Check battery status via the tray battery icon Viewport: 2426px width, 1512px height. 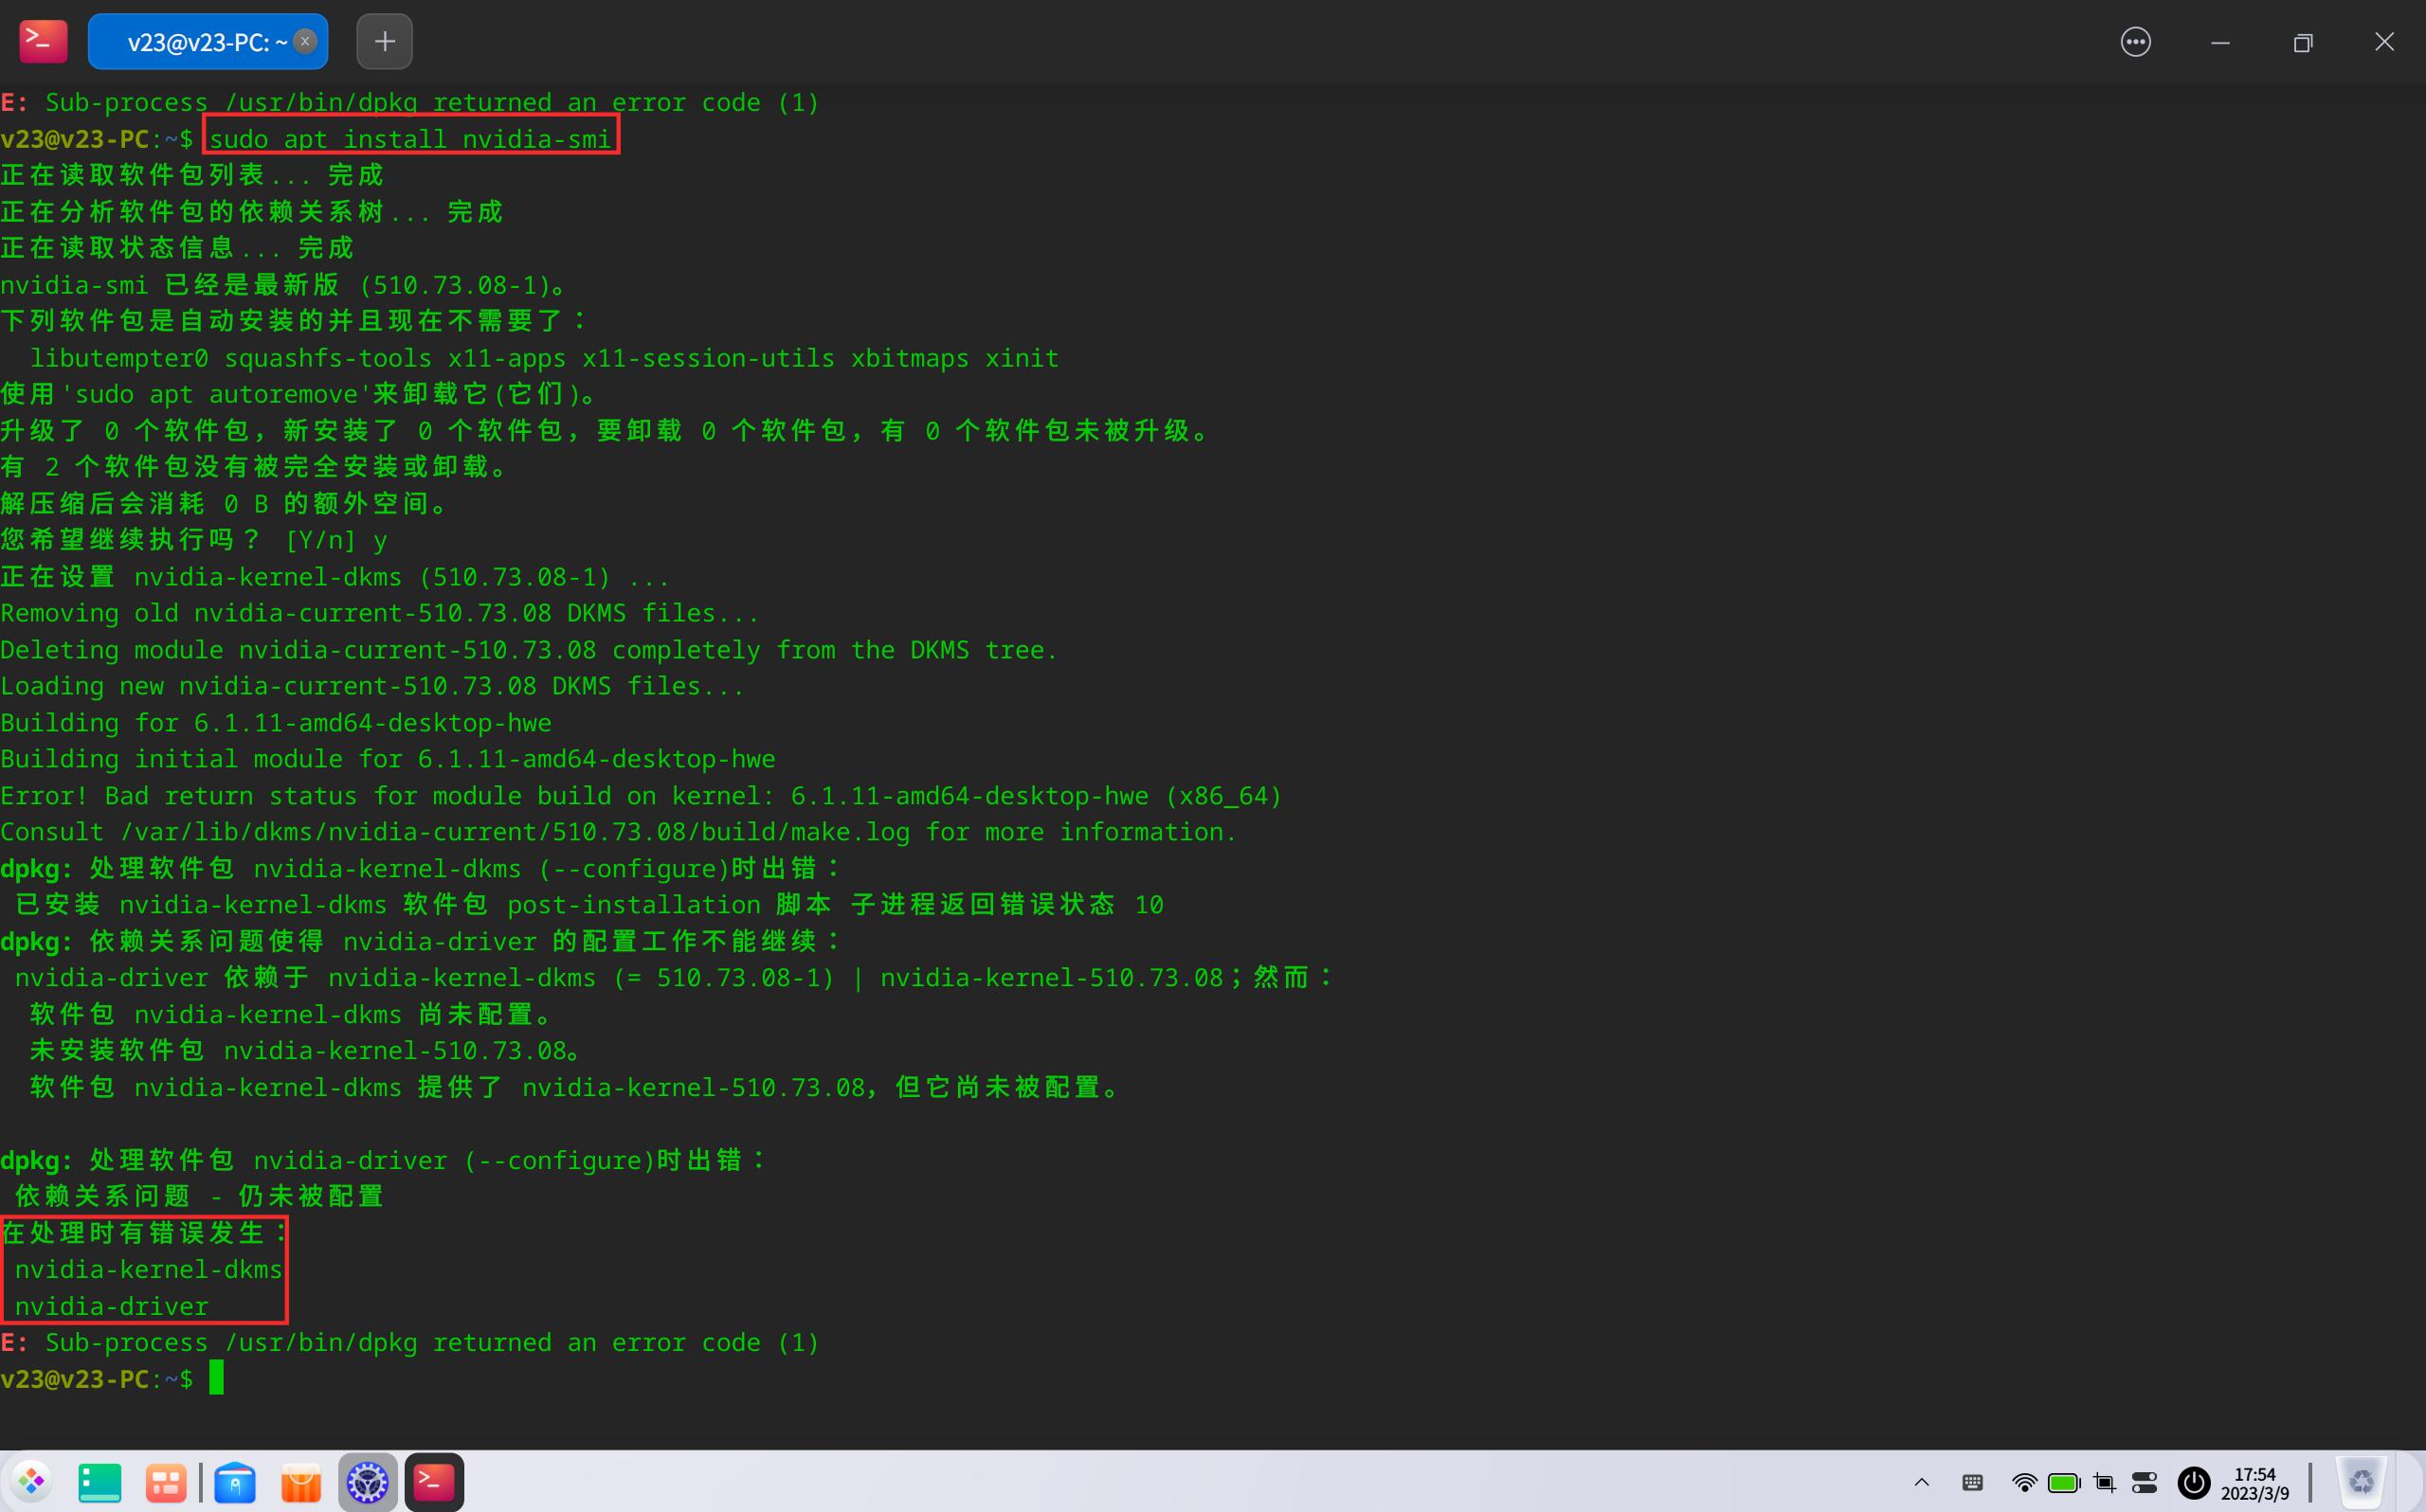(2064, 1483)
